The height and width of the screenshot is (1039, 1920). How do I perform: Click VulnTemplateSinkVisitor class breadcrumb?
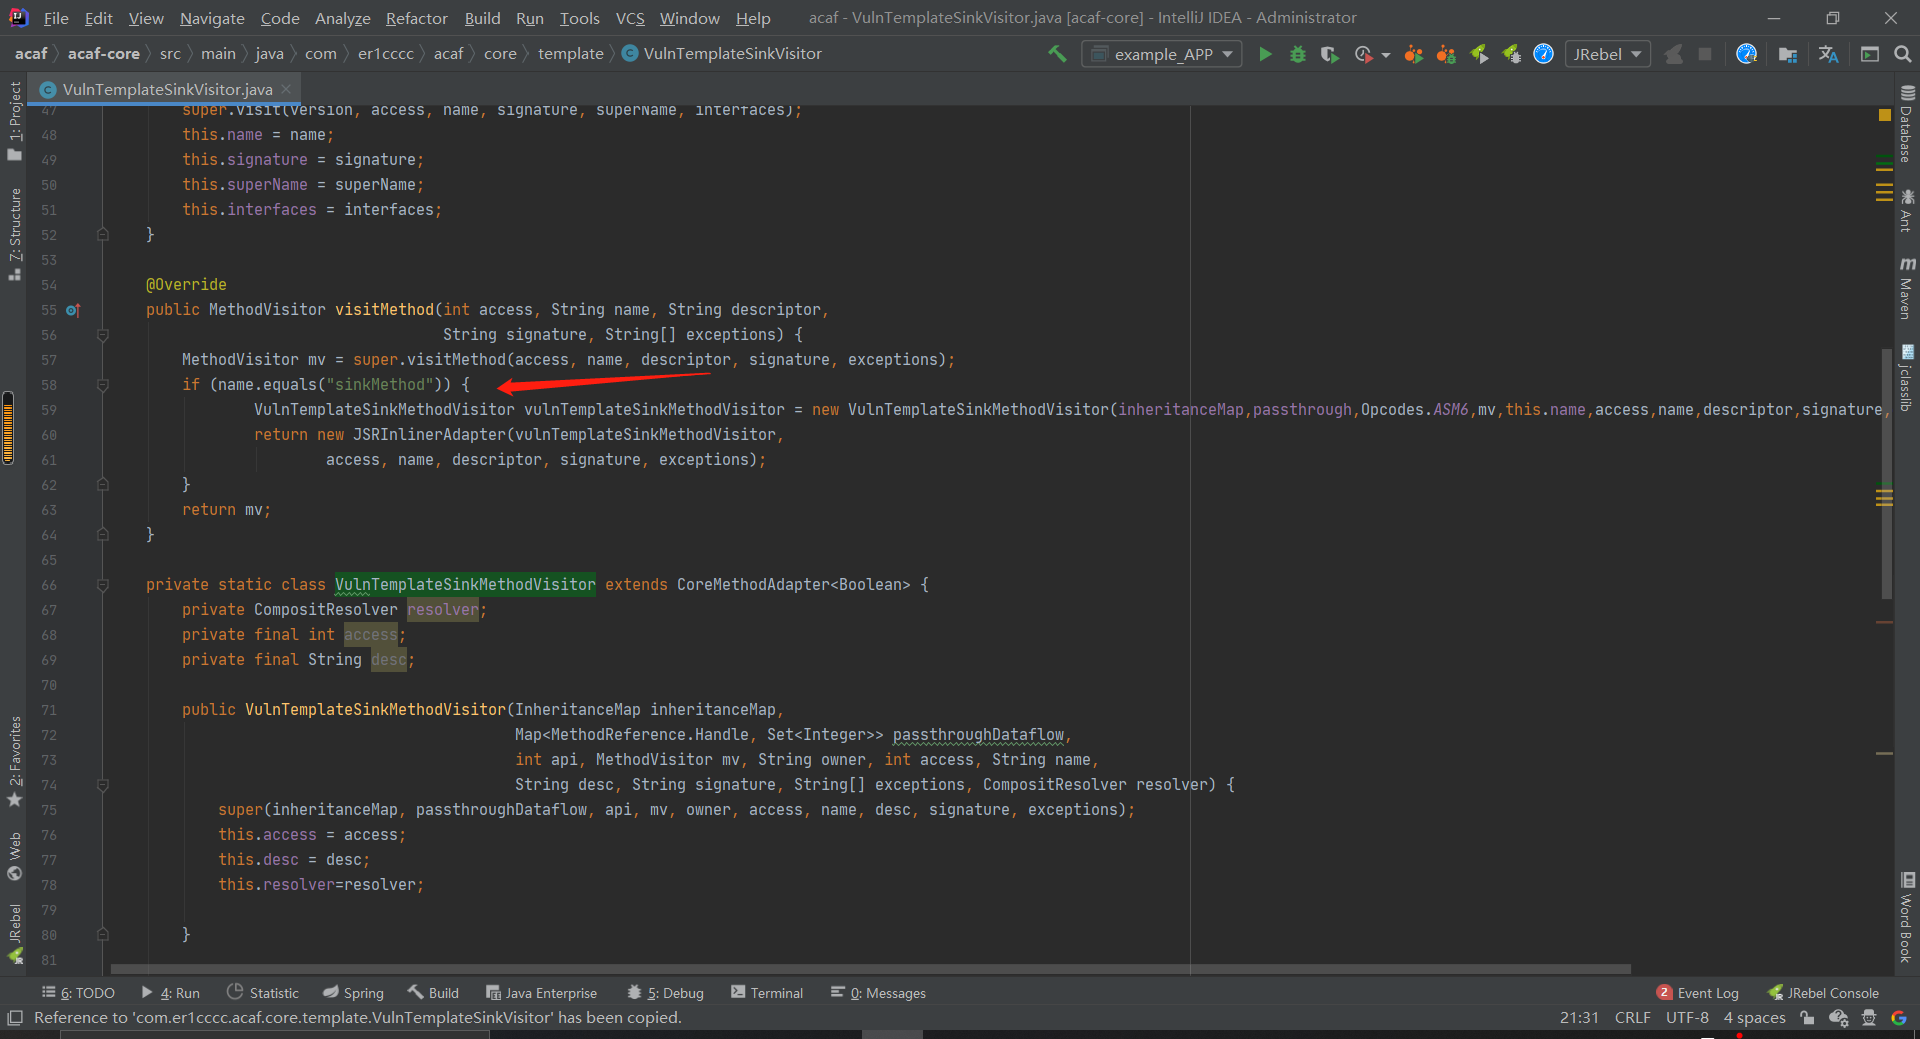click(x=722, y=54)
